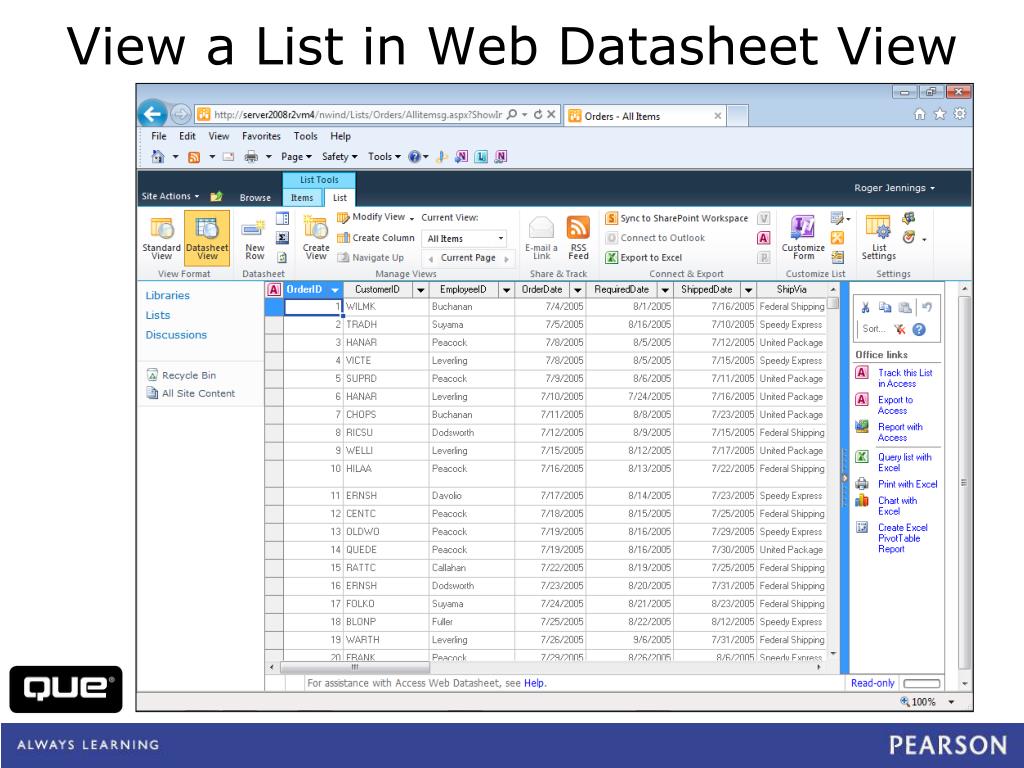The width and height of the screenshot is (1024, 768).
Task: Click the browser refresh icon
Action: [x=537, y=114]
